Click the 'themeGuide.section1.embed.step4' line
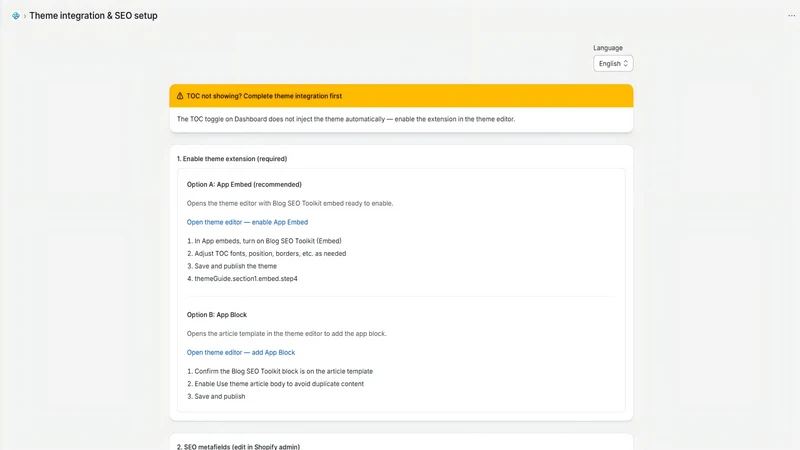800x450 pixels. click(x=242, y=279)
